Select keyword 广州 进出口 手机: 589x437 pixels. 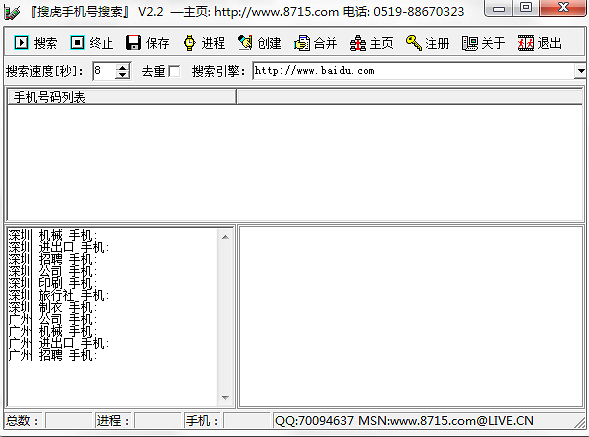[59, 343]
